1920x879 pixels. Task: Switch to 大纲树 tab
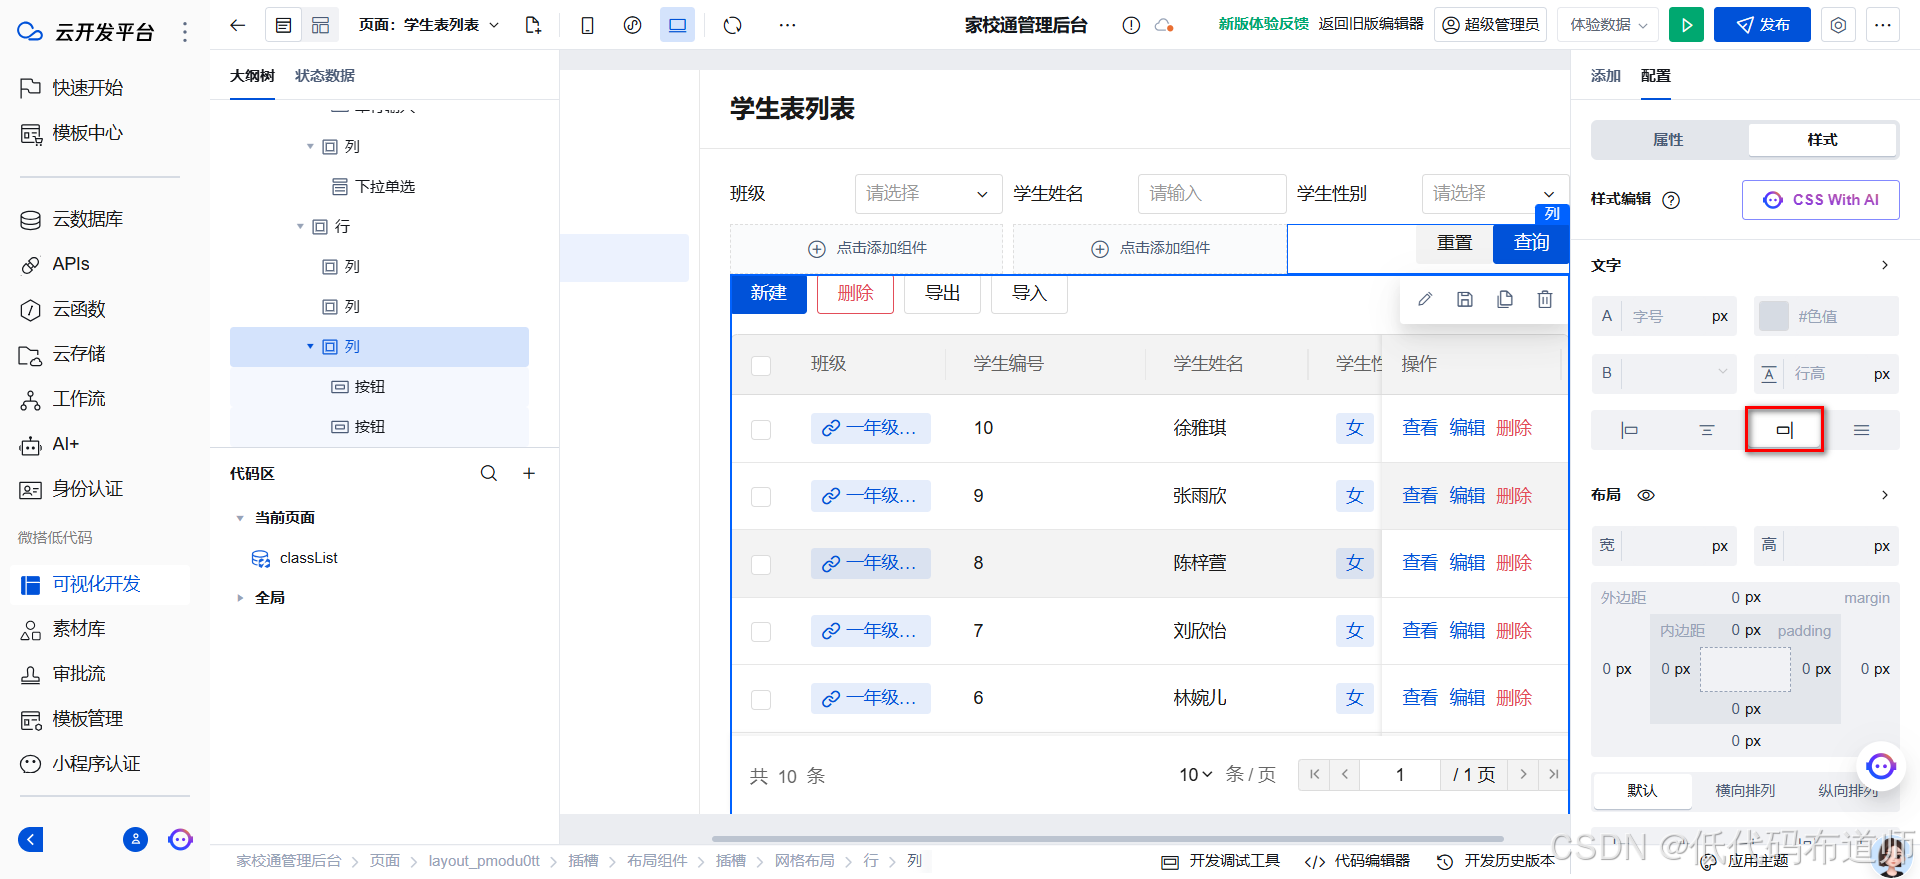click(x=252, y=76)
